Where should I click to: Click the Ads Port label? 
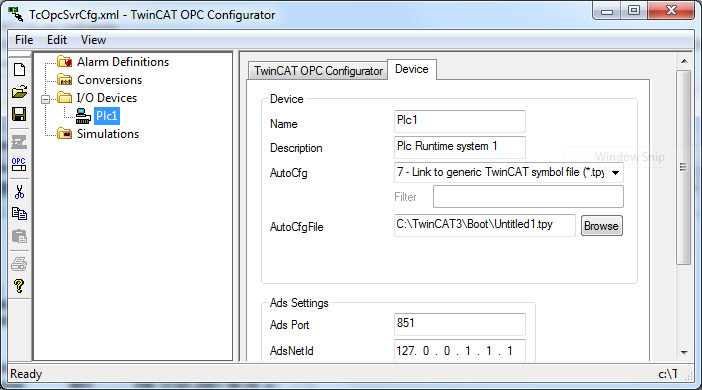click(x=289, y=325)
